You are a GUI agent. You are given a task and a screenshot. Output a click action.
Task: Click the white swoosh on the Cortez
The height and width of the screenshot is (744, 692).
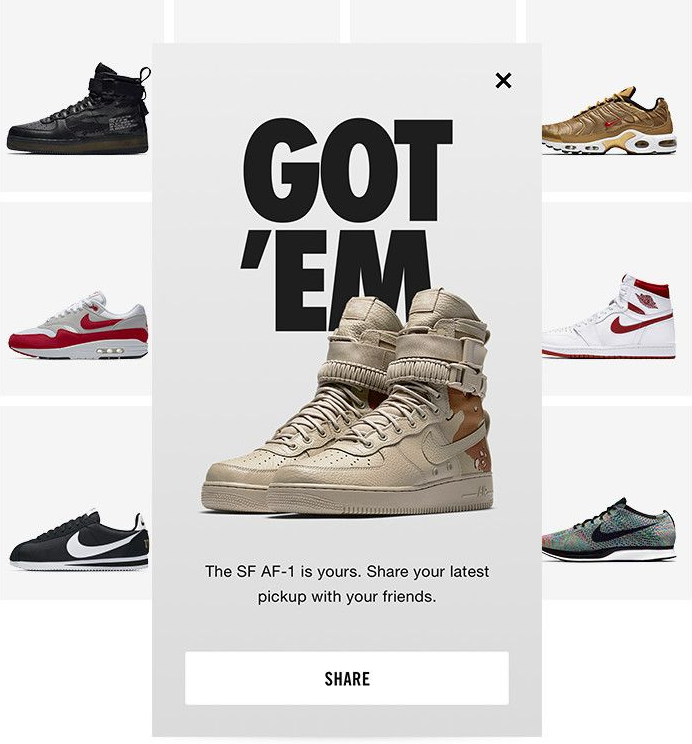(x=102, y=543)
